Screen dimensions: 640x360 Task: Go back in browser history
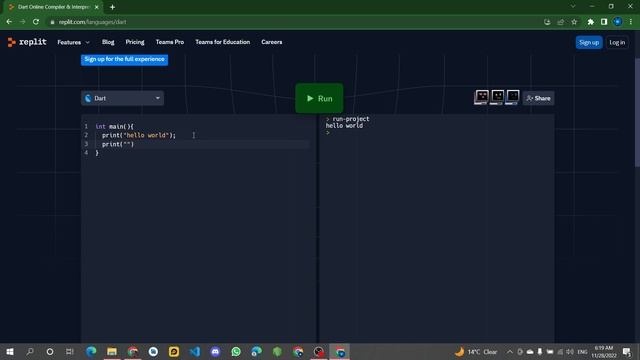click(9, 22)
